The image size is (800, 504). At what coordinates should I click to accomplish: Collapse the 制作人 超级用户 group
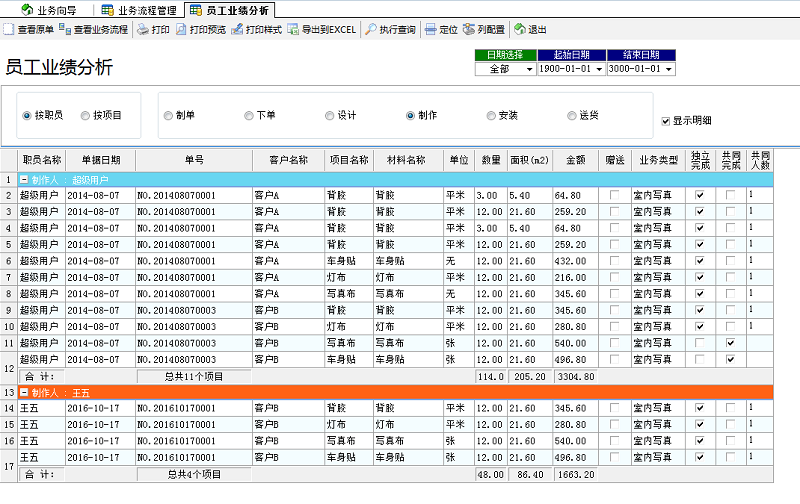(24, 180)
